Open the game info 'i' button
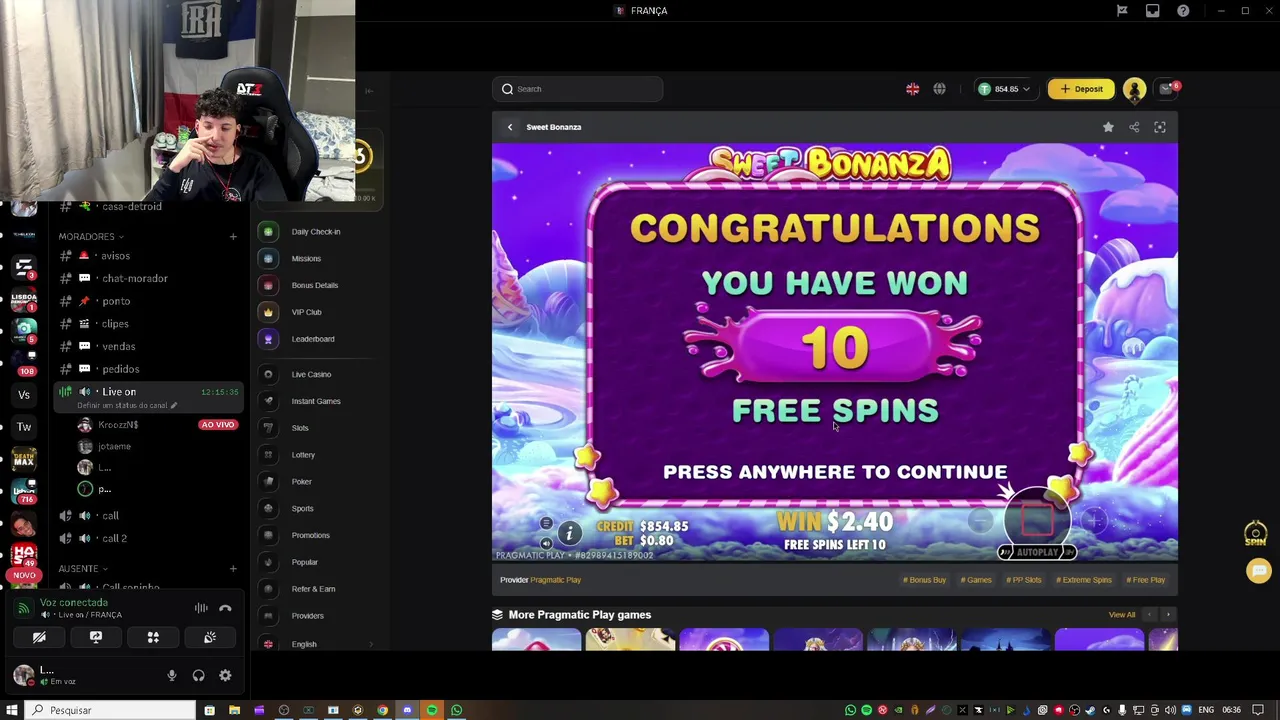This screenshot has width=1280, height=720. click(x=569, y=533)
